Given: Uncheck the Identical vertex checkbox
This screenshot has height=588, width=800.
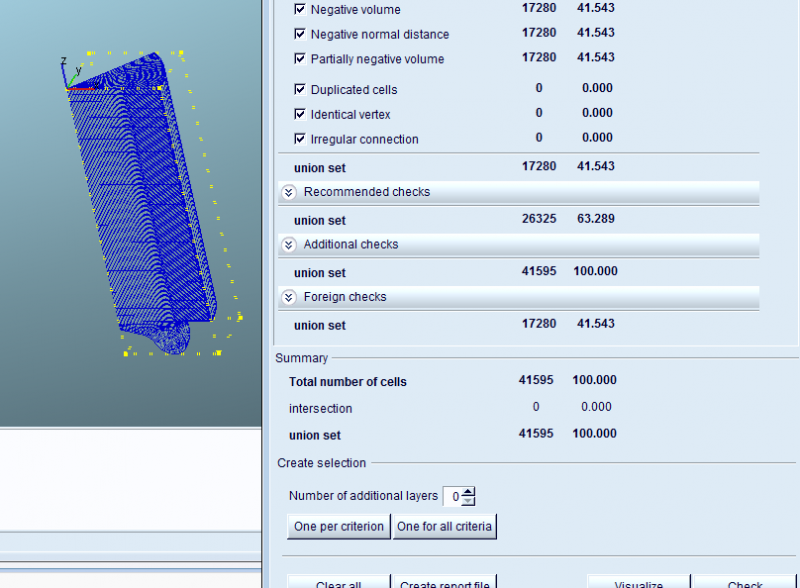Looking at the screenshot, I should (300, 114).
